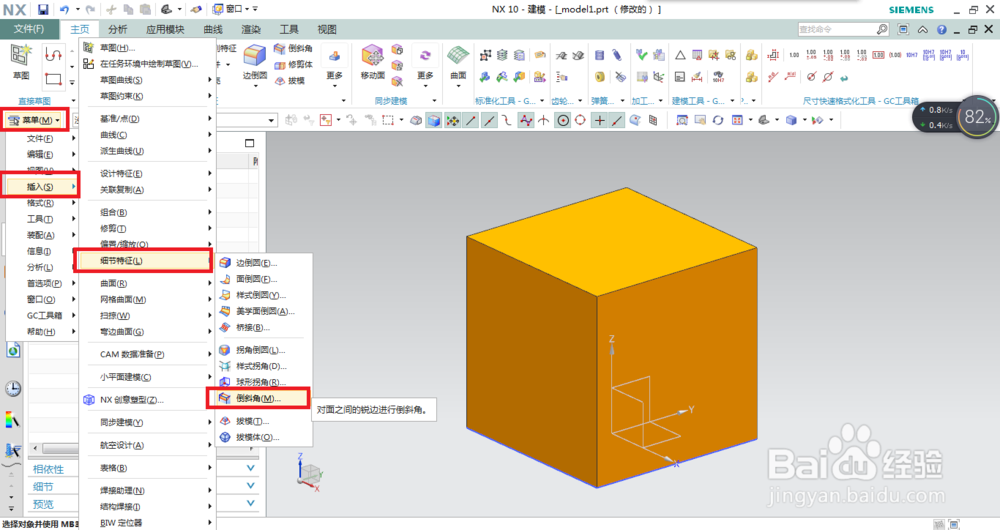Image resolution: width=1000 pixels, height=530 pixels.
Task: Click the Undo arrow icon
Action: tap(64, 10)
